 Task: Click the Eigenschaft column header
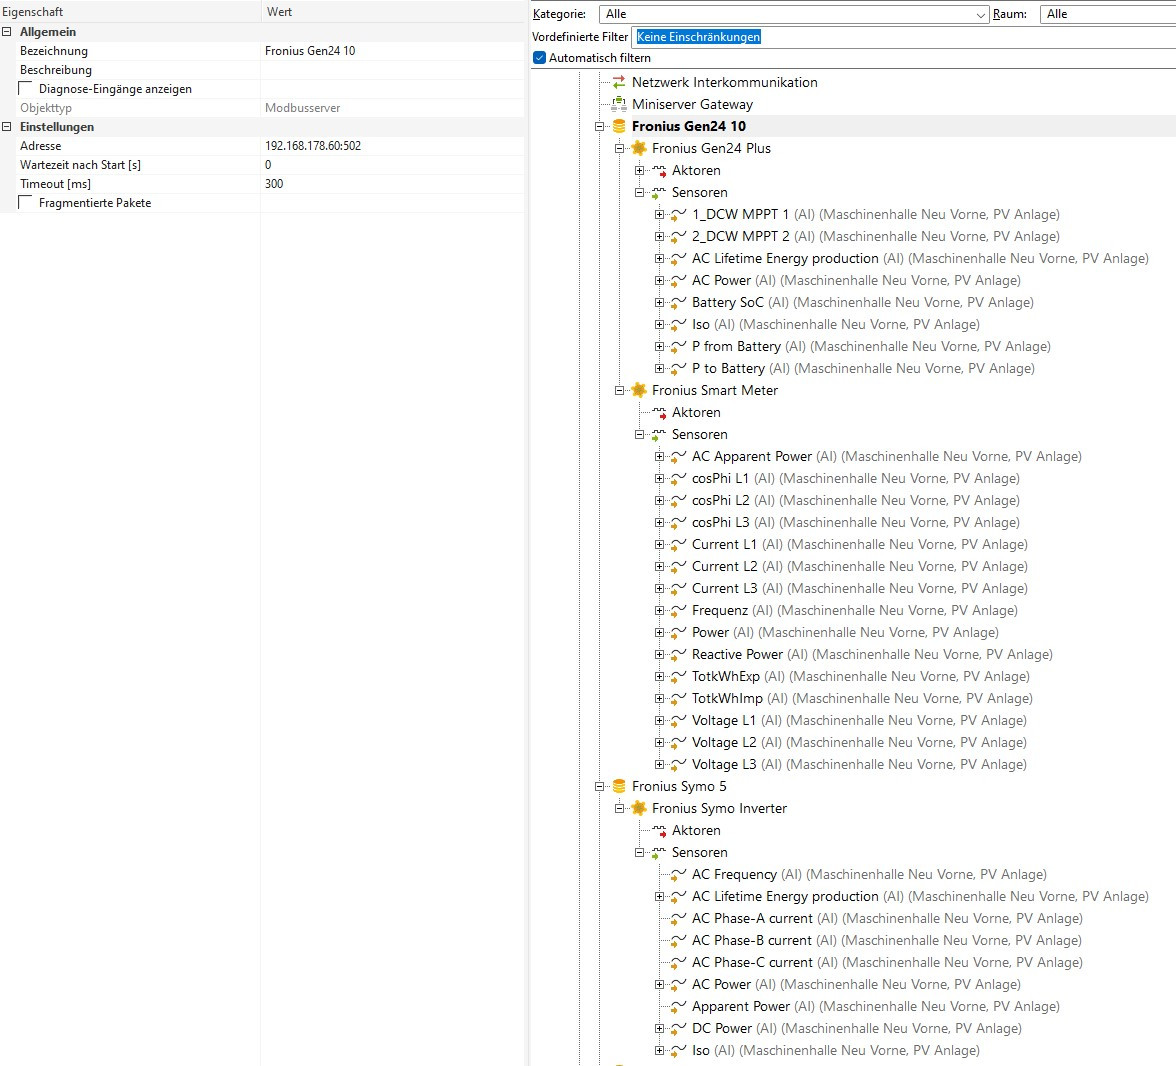coord(130,12)
